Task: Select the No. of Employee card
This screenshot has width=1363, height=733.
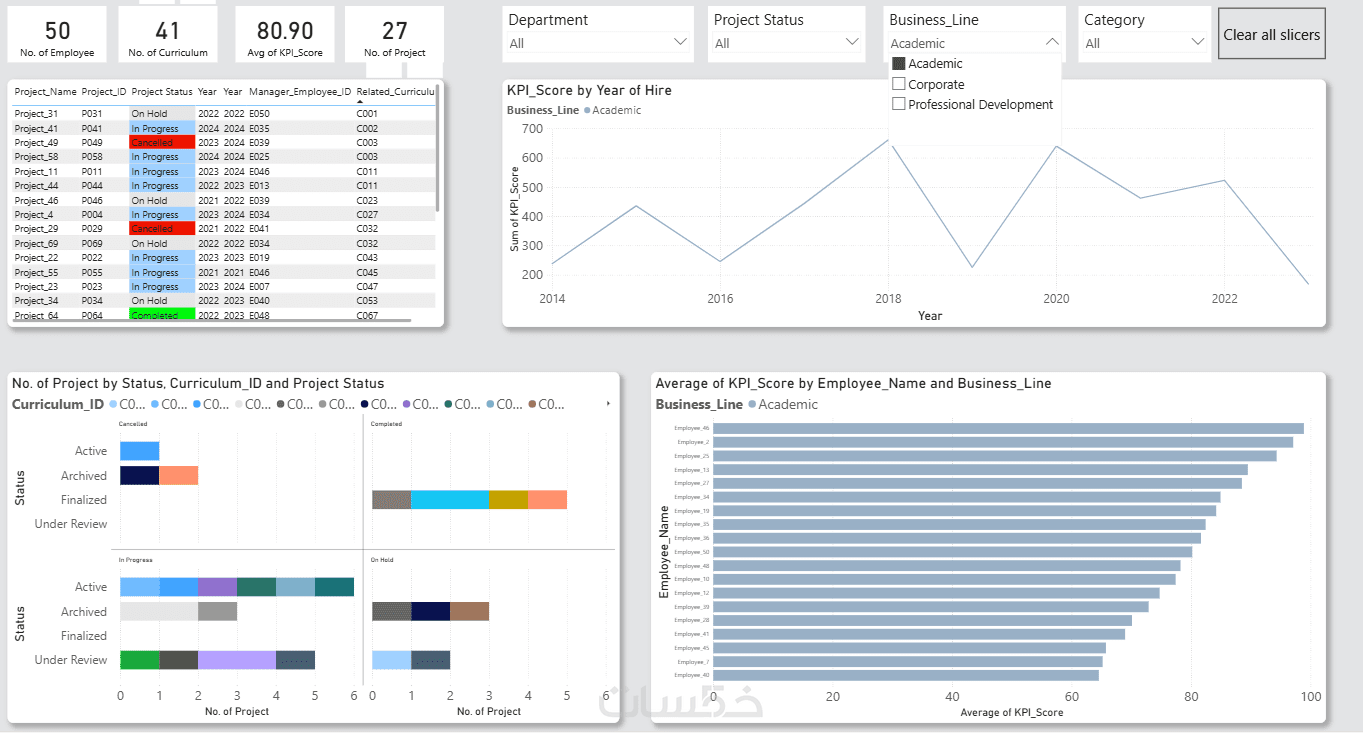Action: click(x=58, y=34)
